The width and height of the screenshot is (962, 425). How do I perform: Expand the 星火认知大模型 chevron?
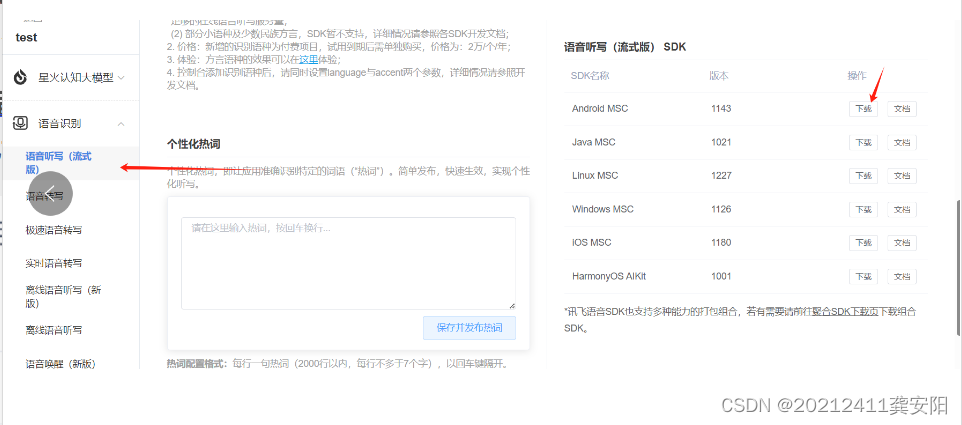click(121, 78)
